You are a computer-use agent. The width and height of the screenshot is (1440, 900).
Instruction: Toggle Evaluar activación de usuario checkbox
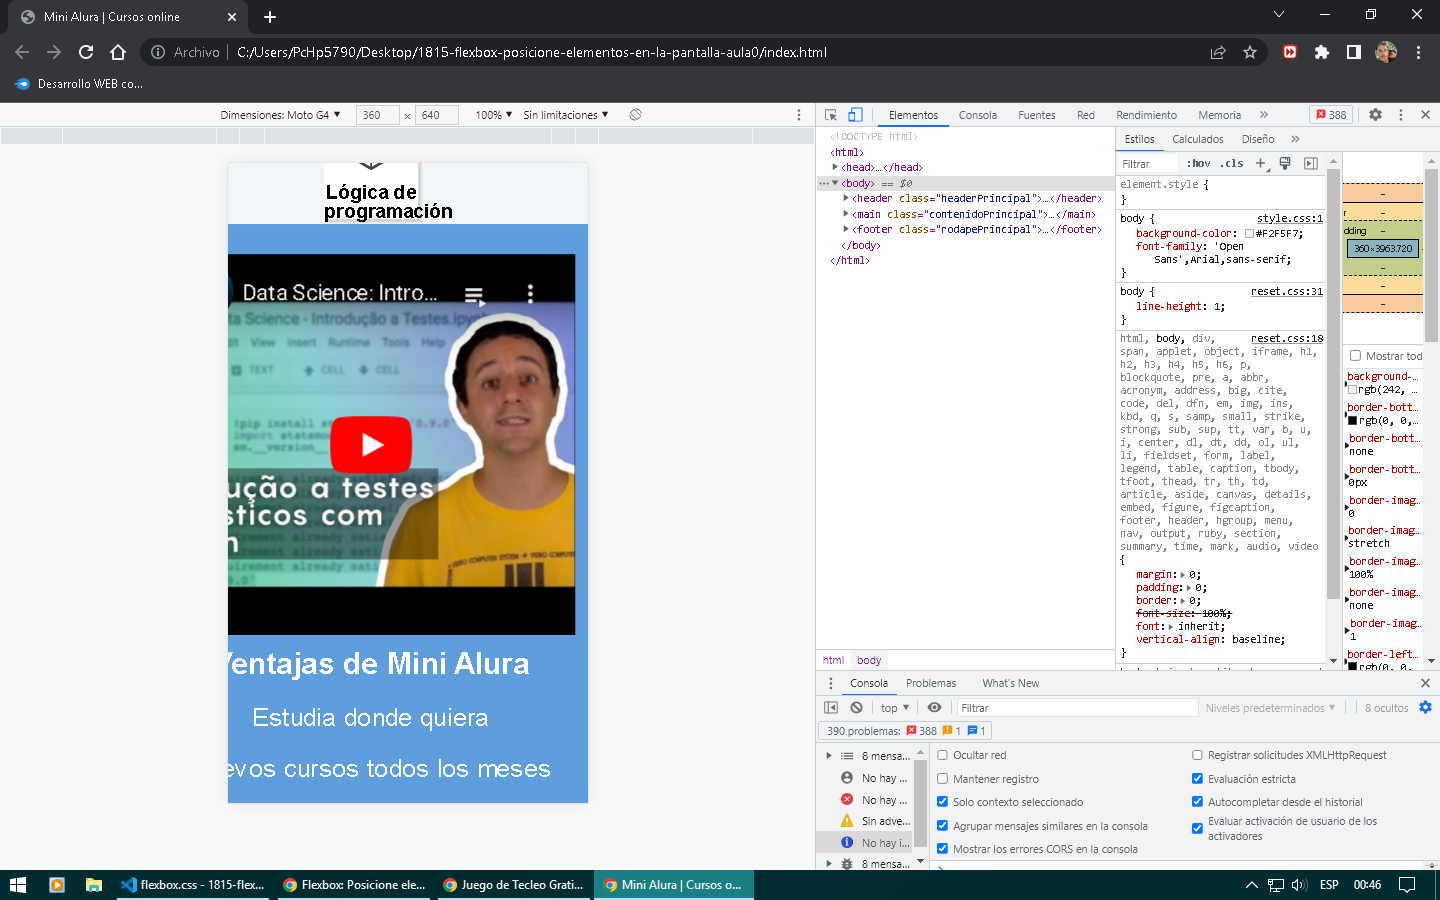pos(1197,828)
